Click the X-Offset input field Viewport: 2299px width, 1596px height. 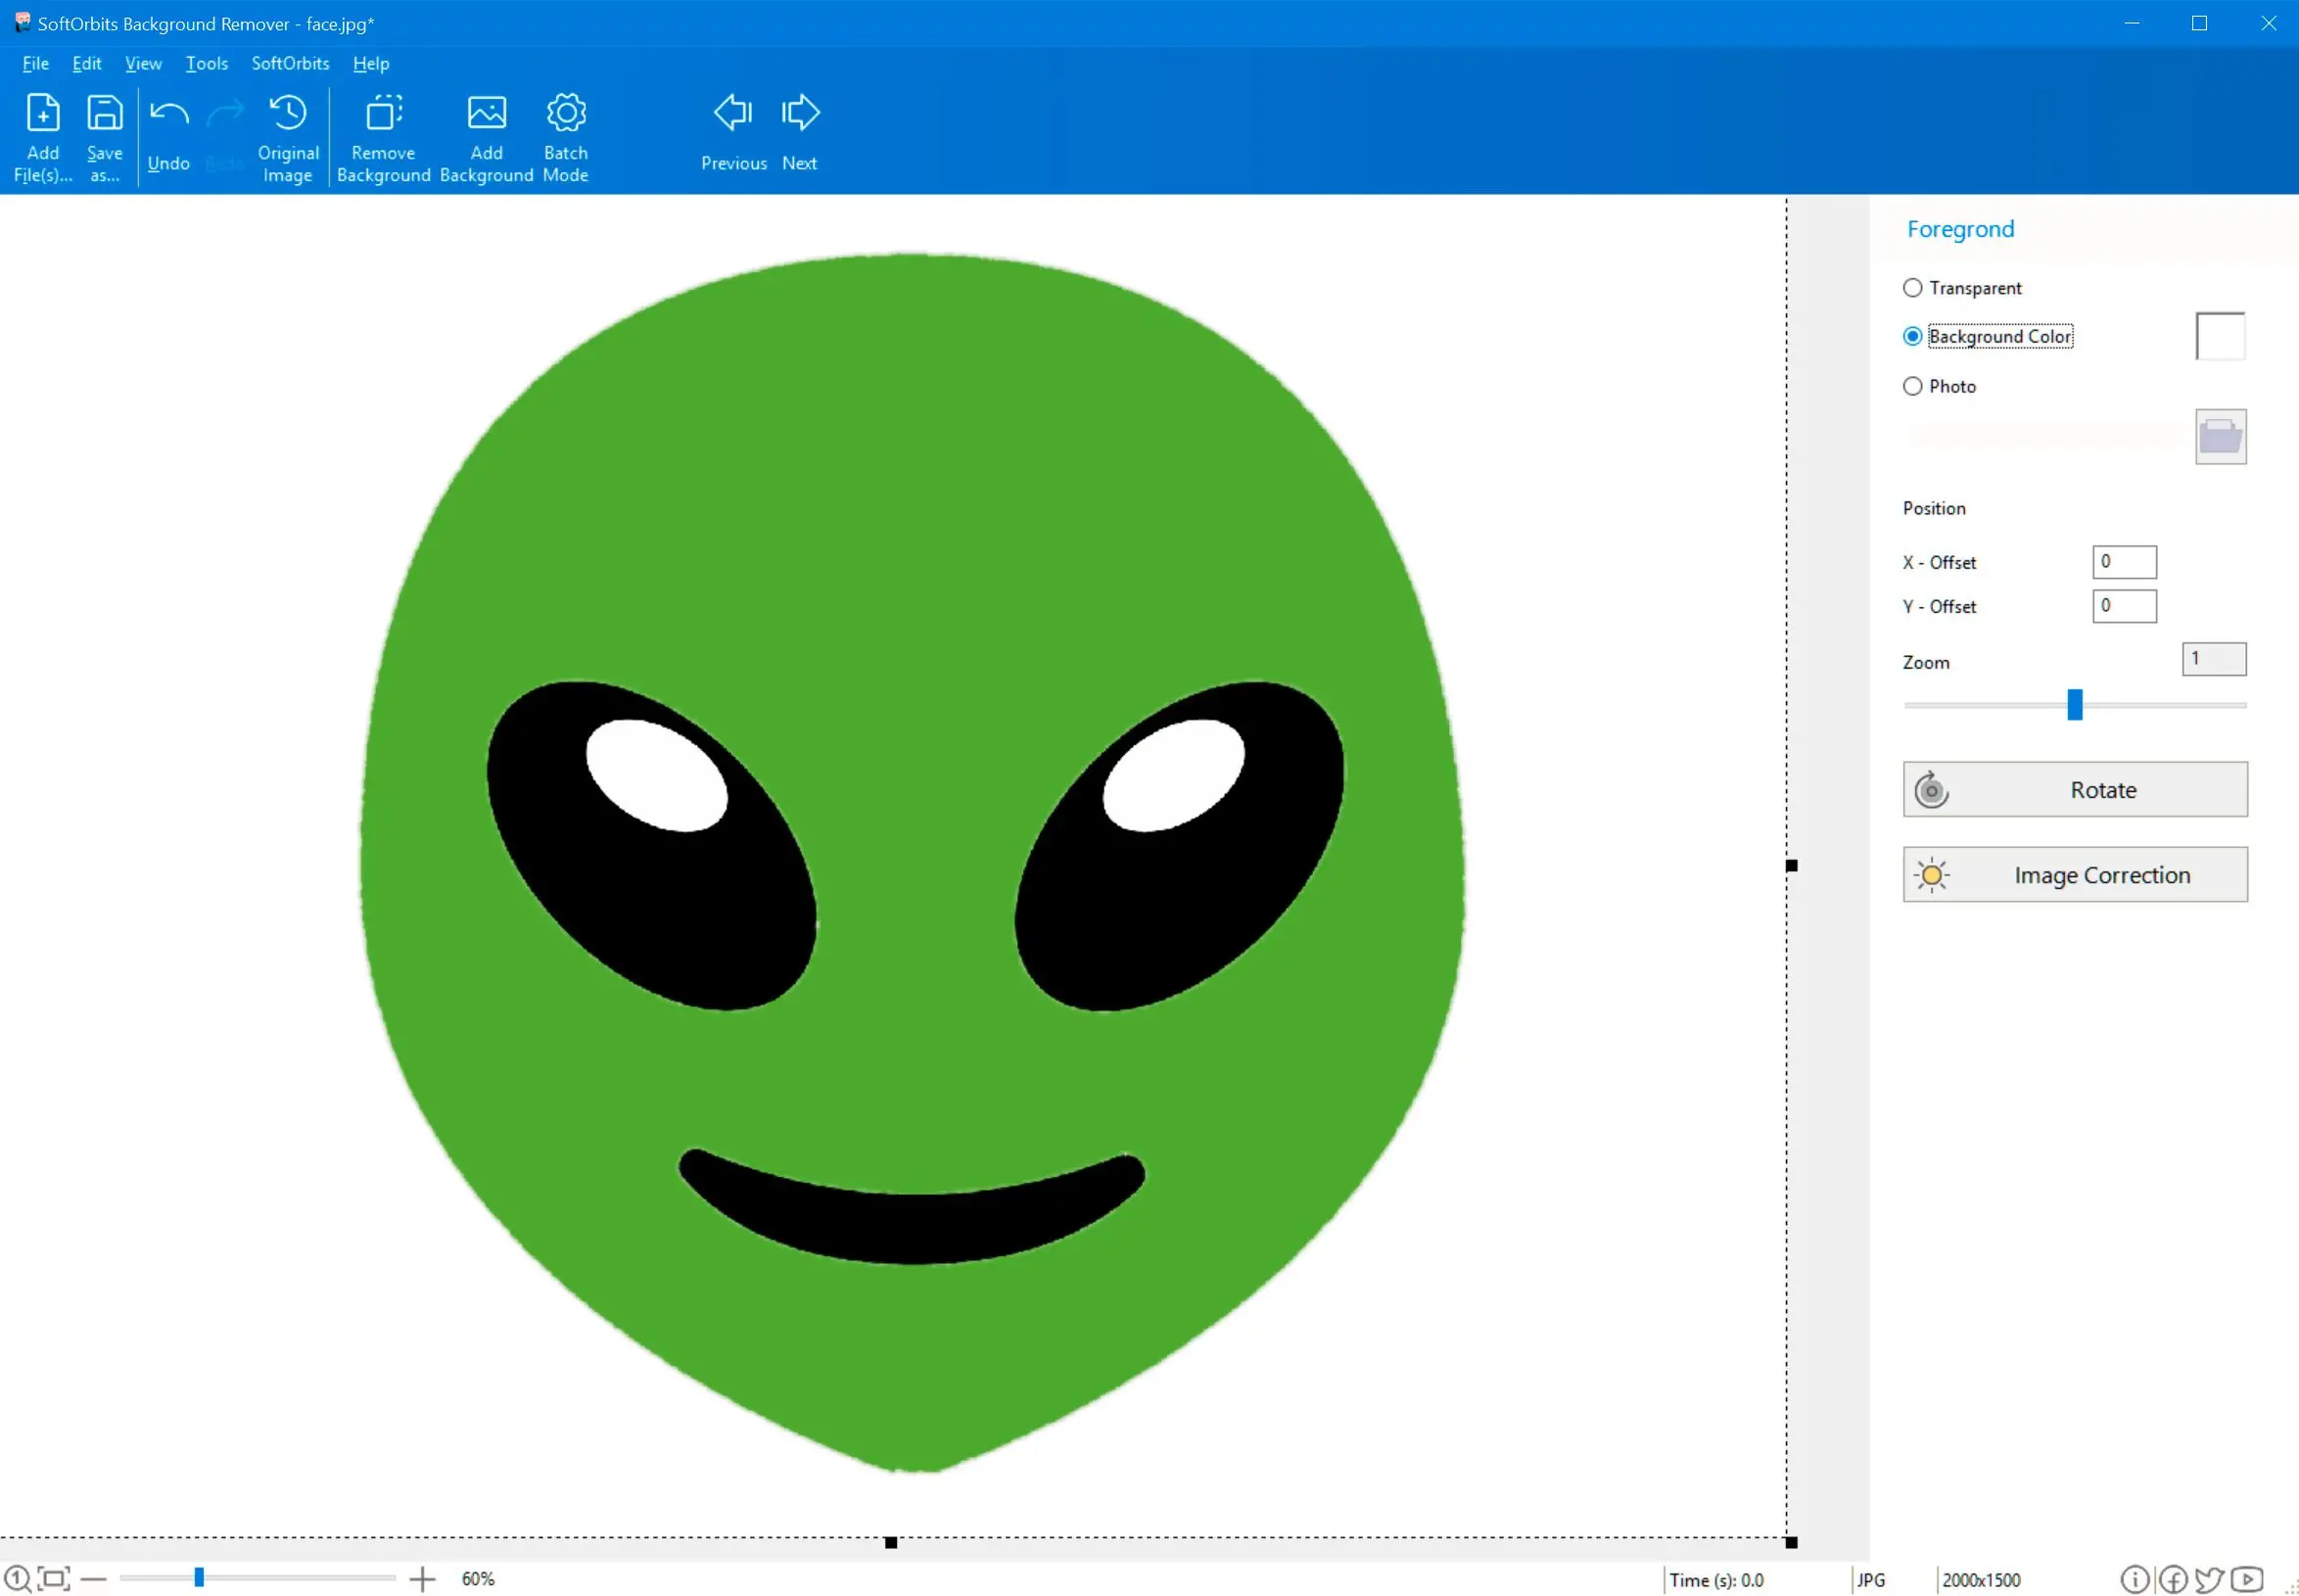2125,559
